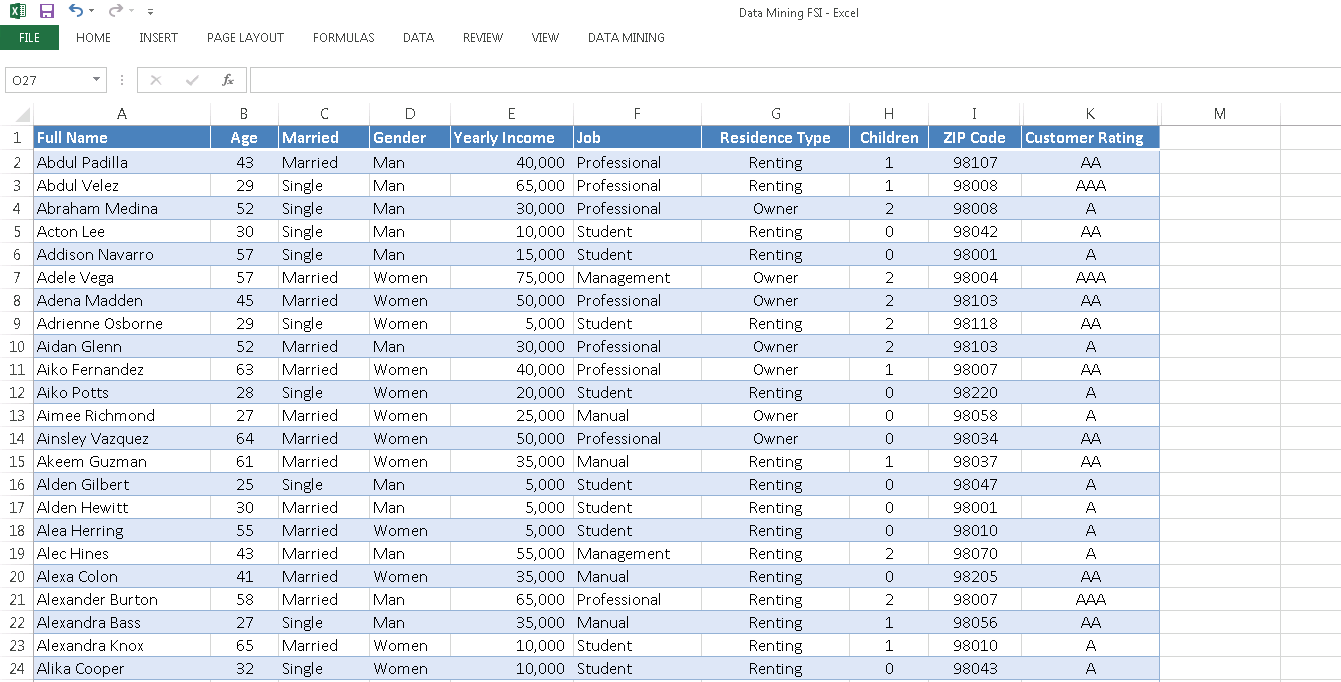The image size is (1341, 682).
Task: Open the Redo history dropdown arrow
Action: coord(132,12)
